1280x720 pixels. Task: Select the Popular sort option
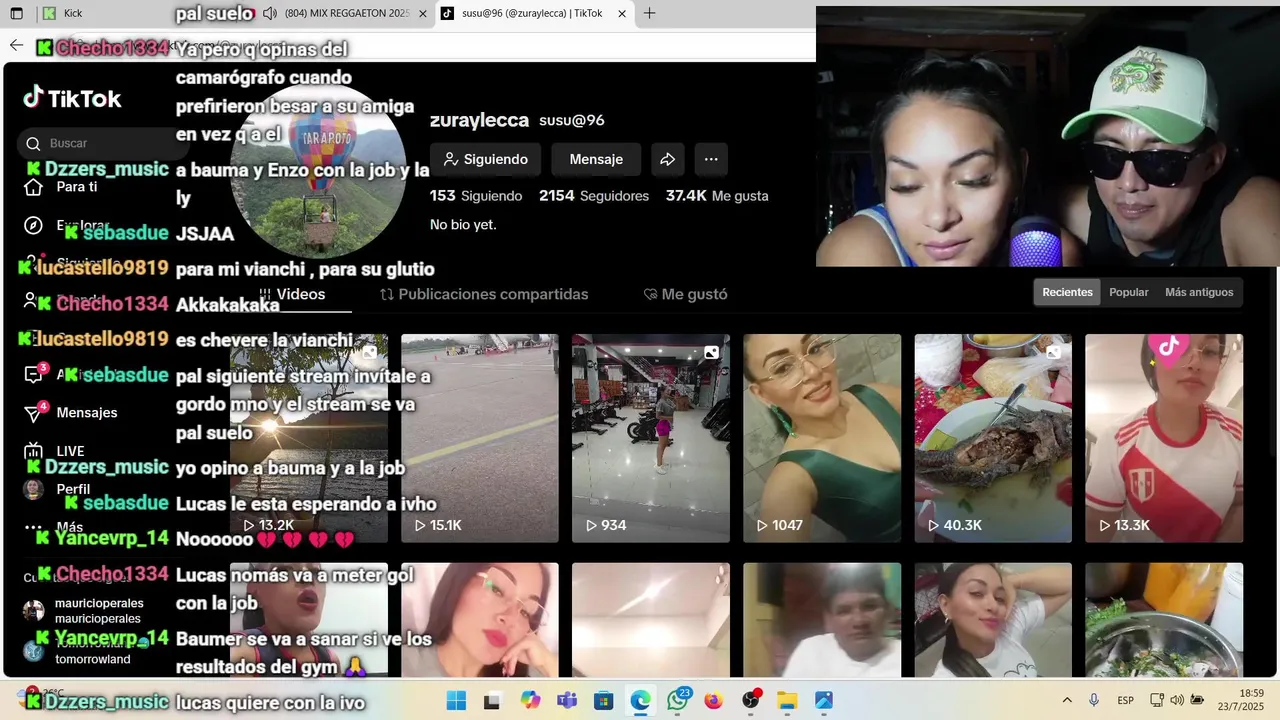[x=1129, y=292]
